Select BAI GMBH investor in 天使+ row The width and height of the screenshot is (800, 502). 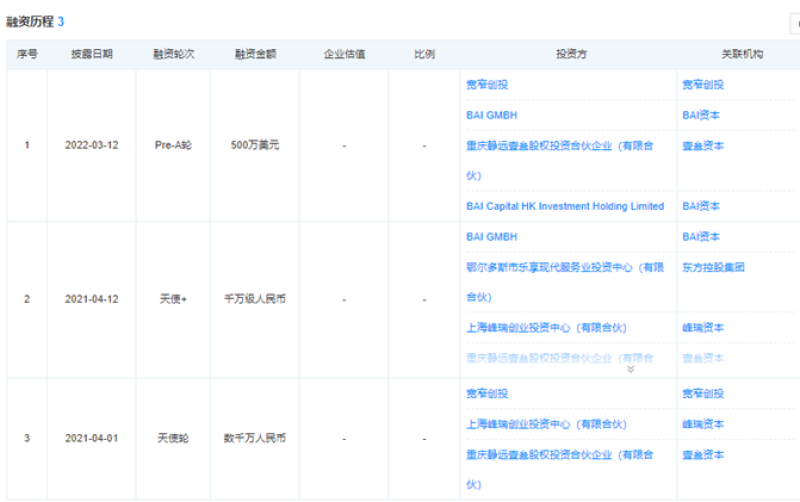491,237
